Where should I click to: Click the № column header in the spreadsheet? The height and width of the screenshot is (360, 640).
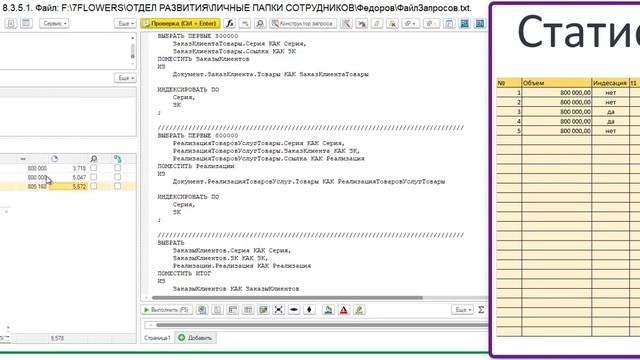coord(509,83)
